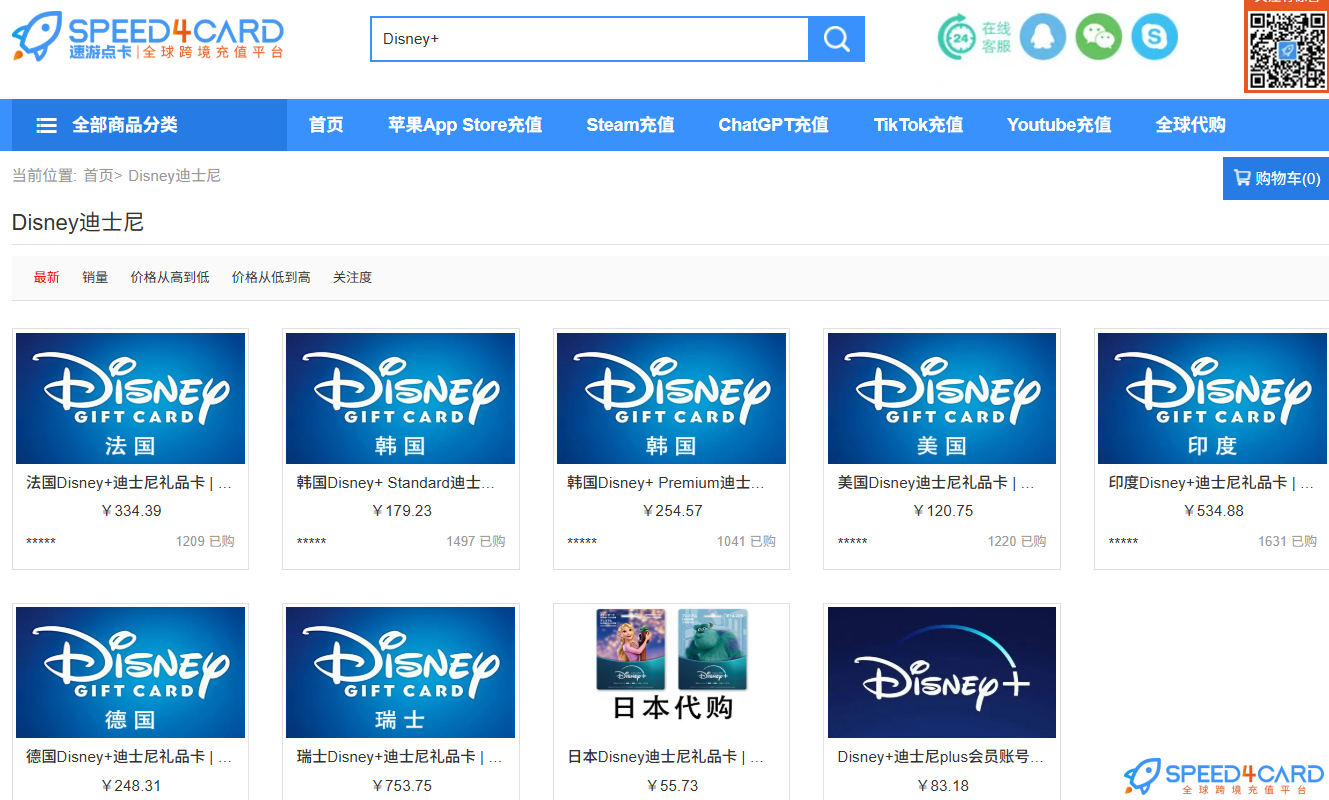
Task: Click the QR code image in the top corner
Action: [x=1287, y=49]
